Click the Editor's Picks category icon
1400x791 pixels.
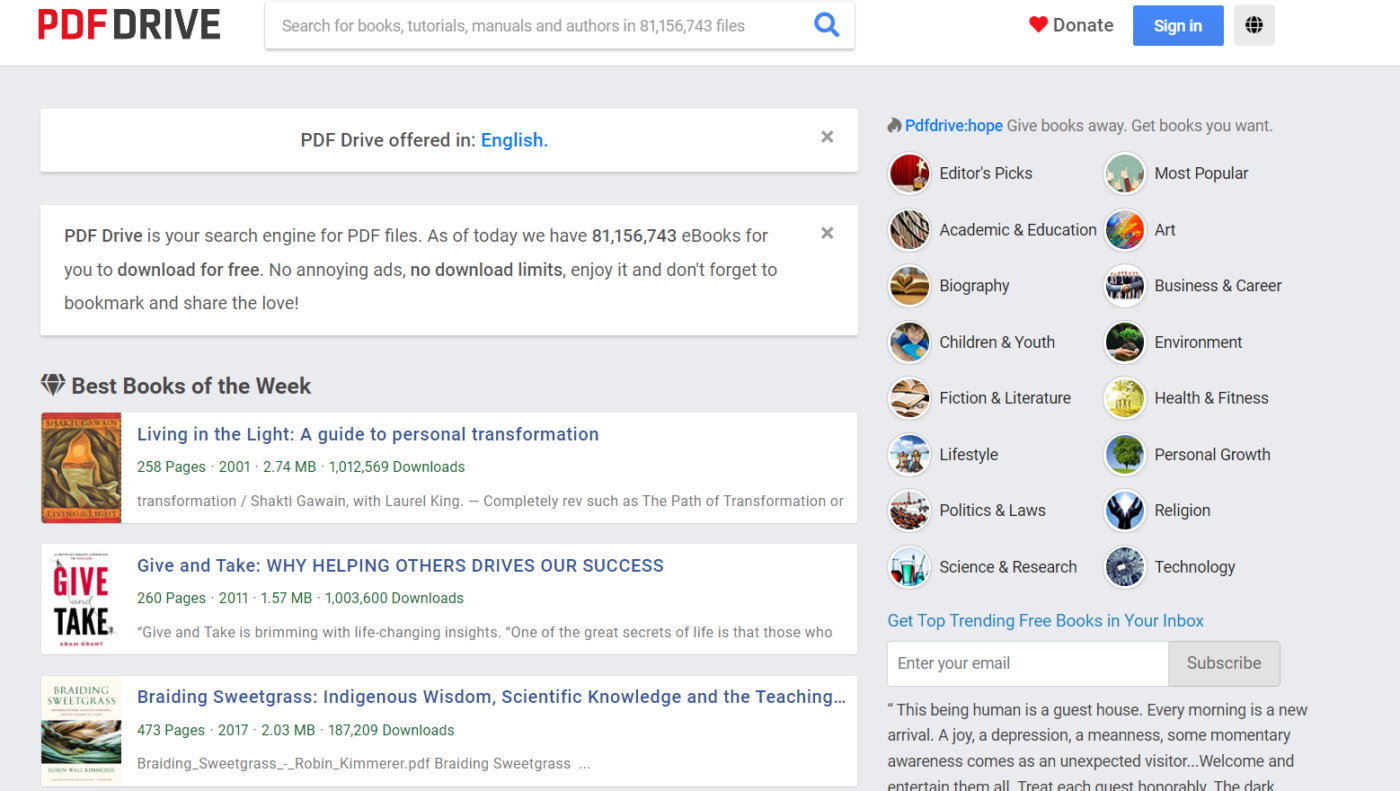coord(910,173)
